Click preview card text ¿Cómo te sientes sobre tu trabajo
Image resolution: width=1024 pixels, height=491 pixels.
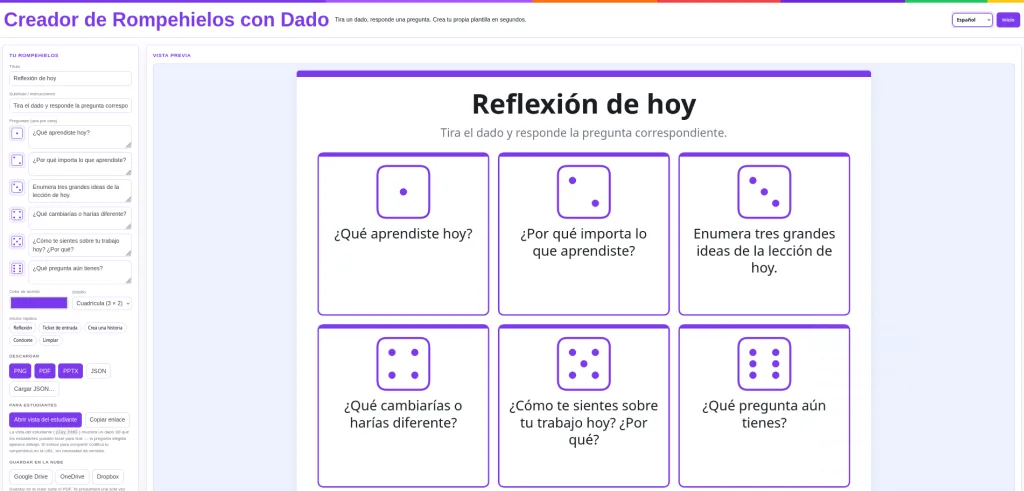coord(584,422)
